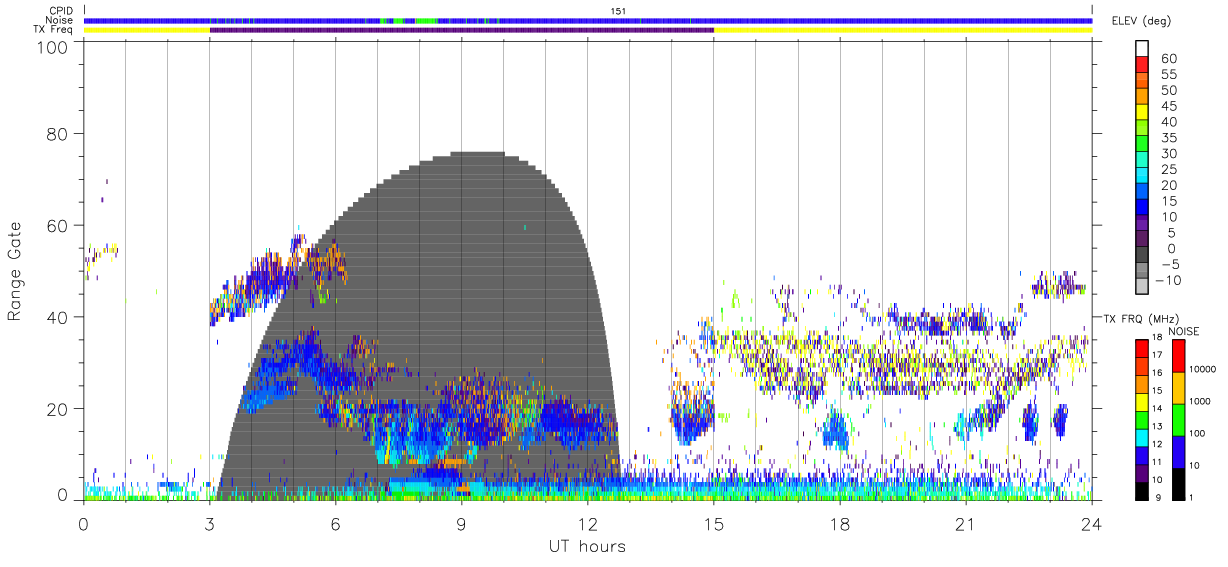Viewport: 1228px width, 567px height.
Task: Click the x-axis tick label '9'
Action: [x=461, y=524]
